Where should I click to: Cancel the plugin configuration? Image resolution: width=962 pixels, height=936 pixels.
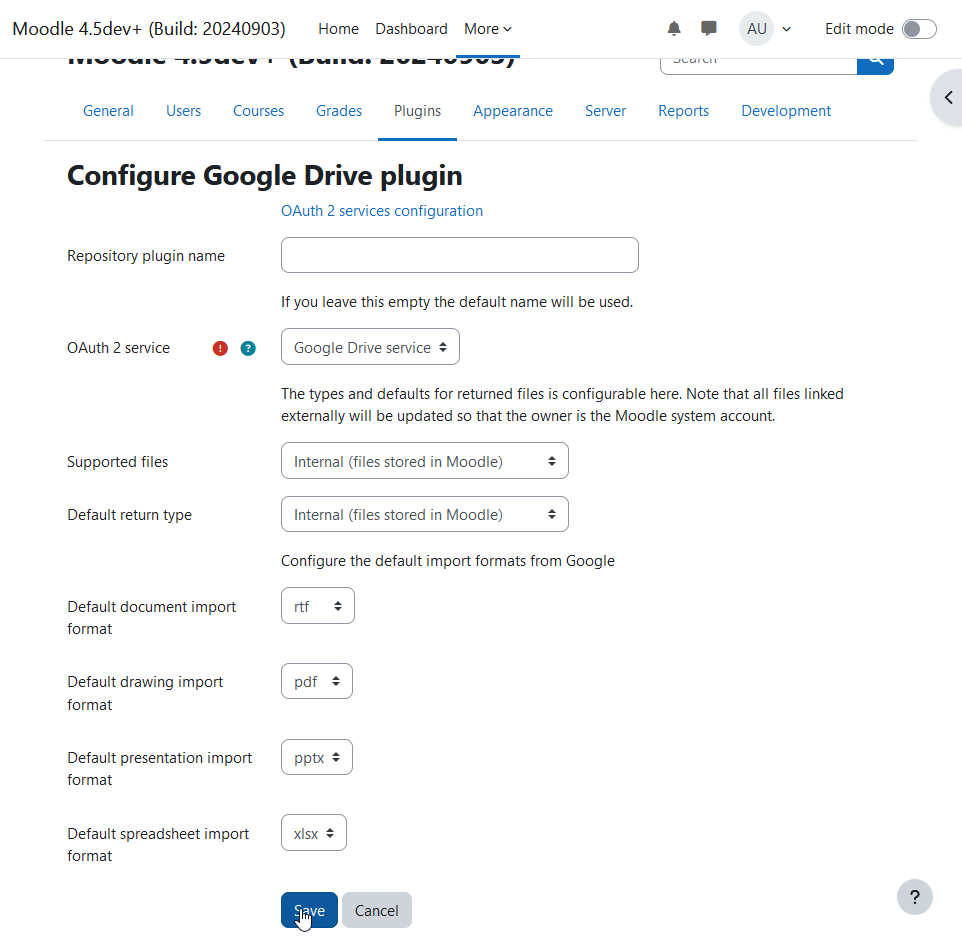point(377,910)
